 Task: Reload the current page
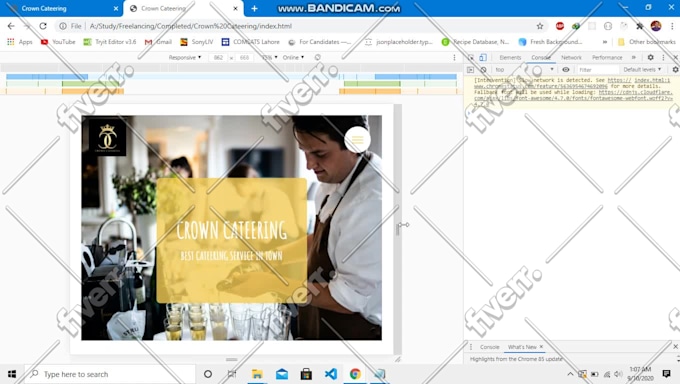pyautogui.click(x=43, y=26)
